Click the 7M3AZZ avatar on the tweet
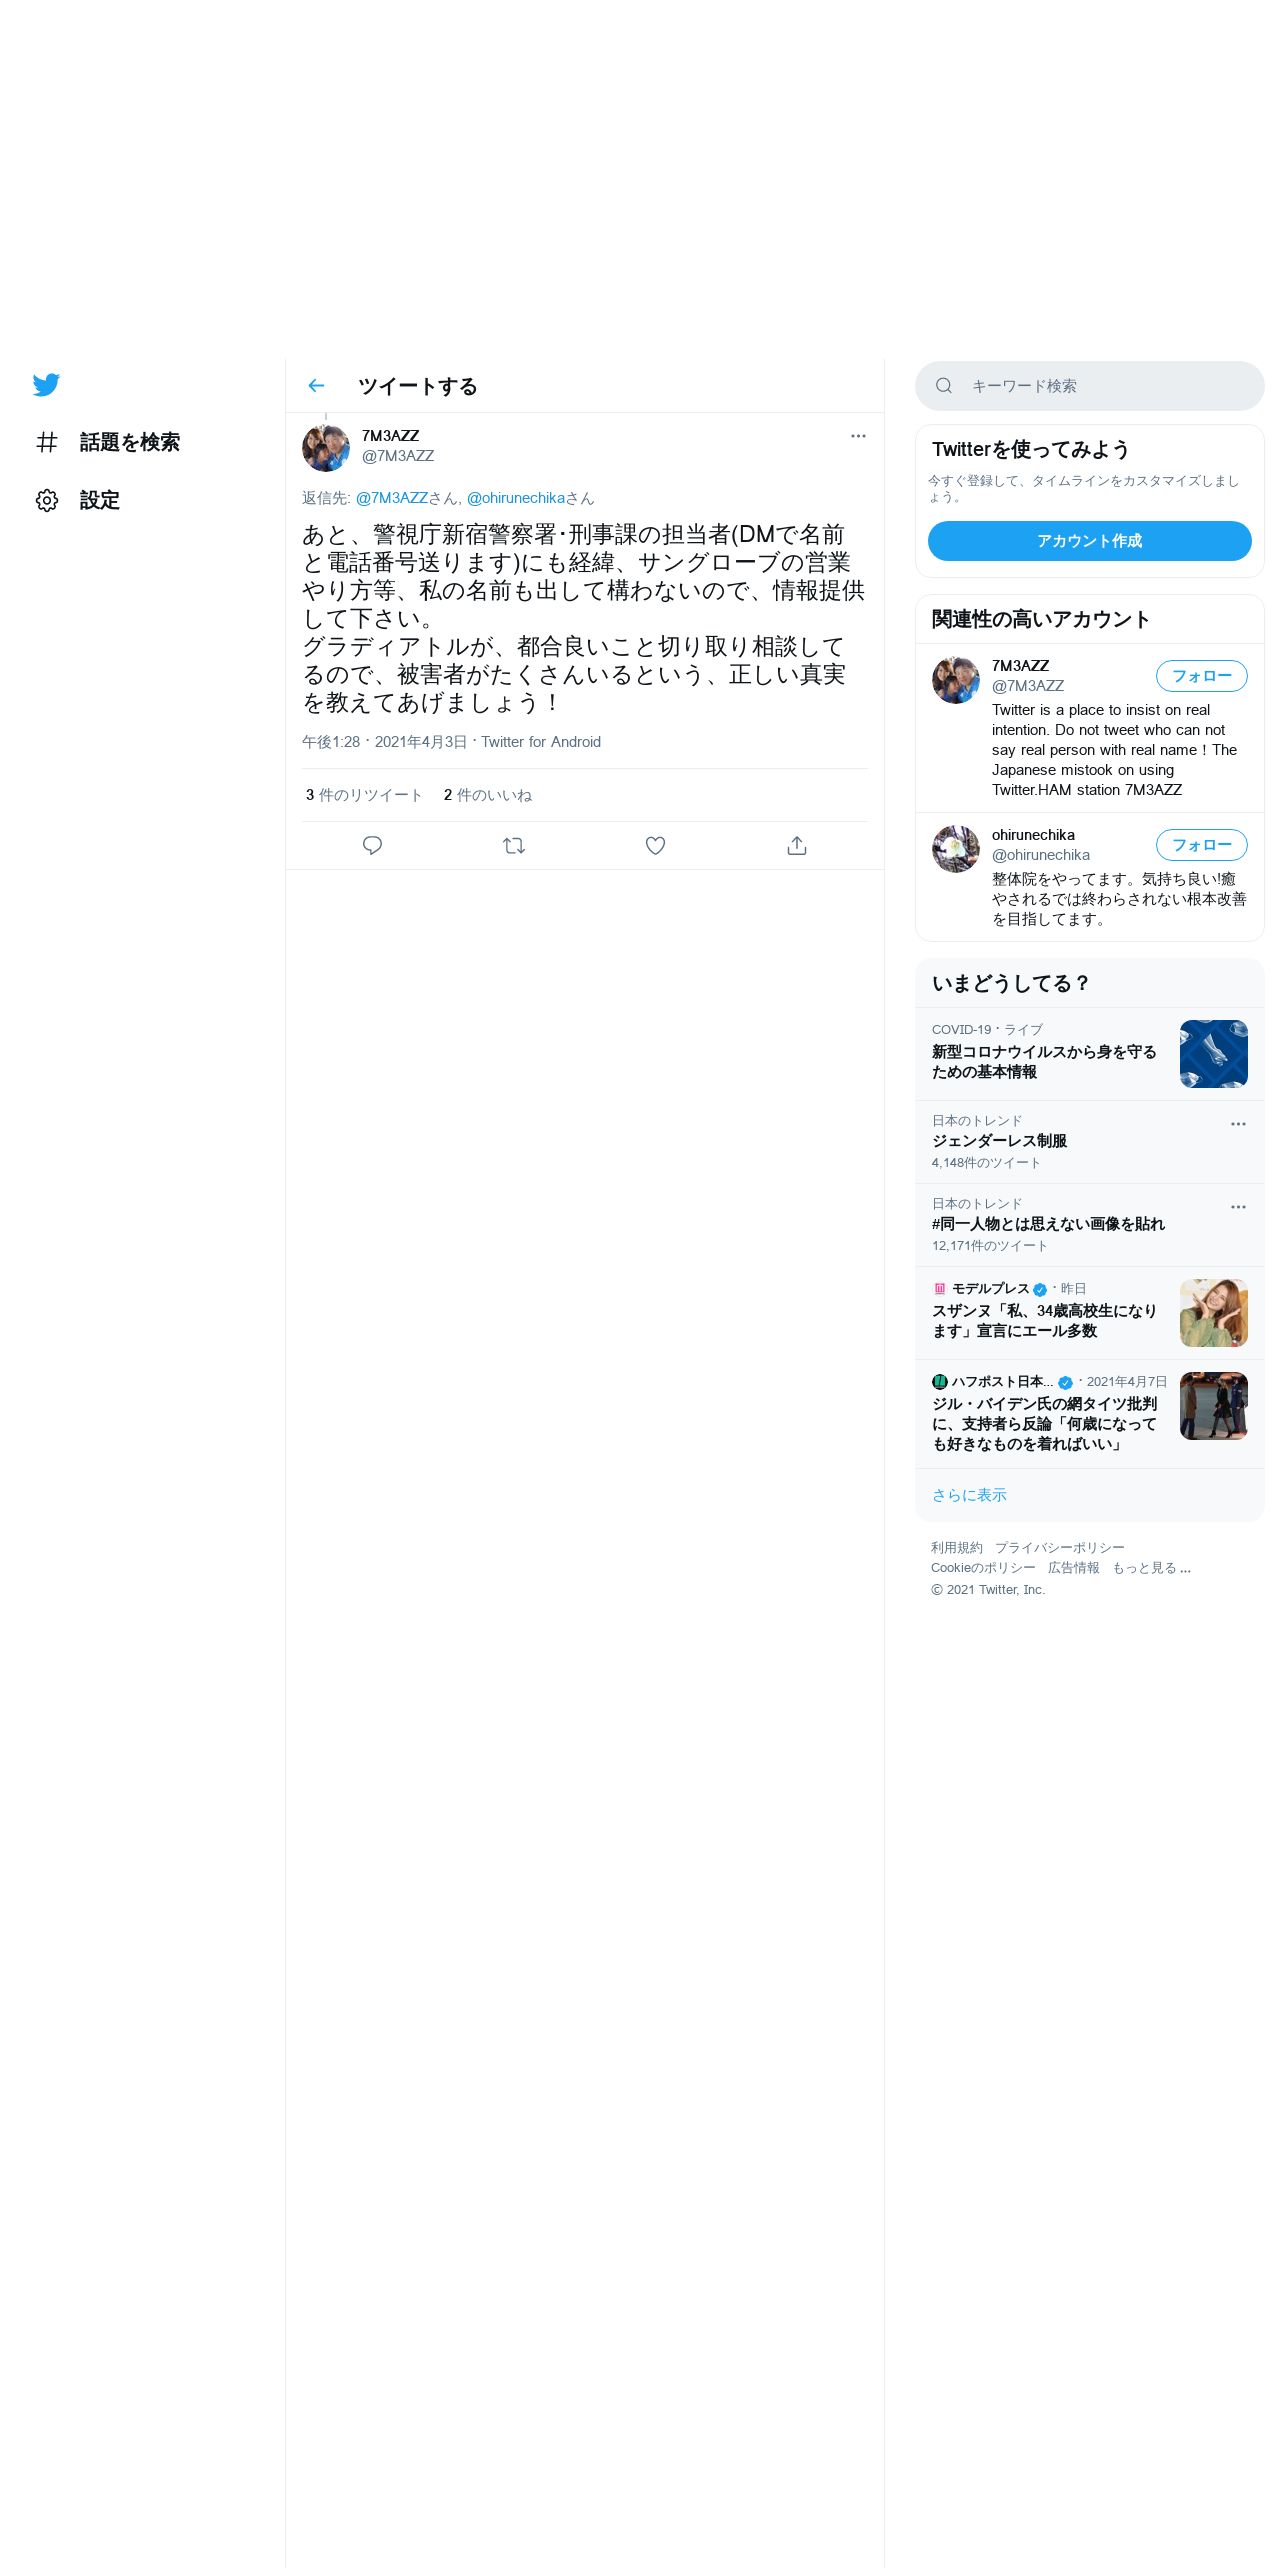 coord(326,448)
